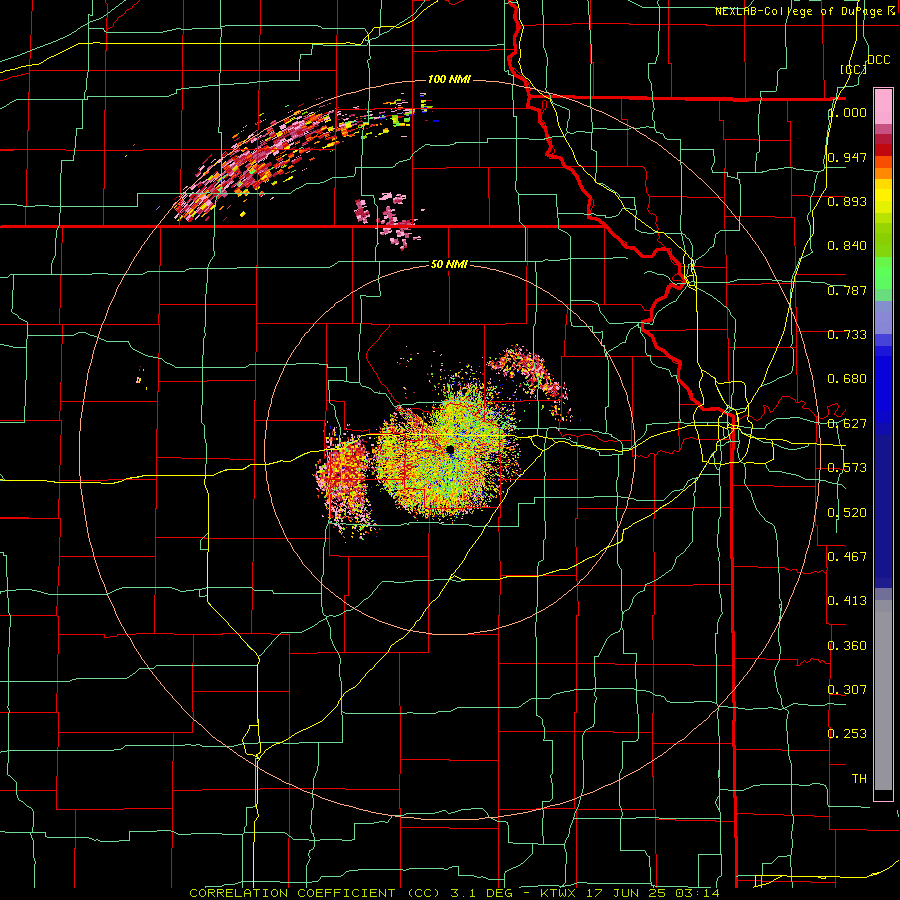The width and height of the screenshot is (900, 900).
Task: Click the 0.520 scale value
Action: tap(847, 513)
